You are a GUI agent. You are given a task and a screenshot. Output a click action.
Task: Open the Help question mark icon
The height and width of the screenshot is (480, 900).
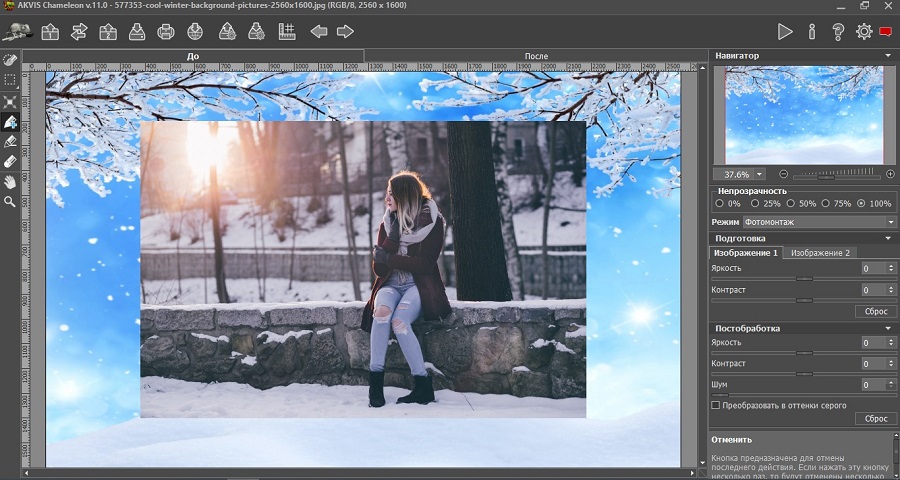click(x=838, y=32)
